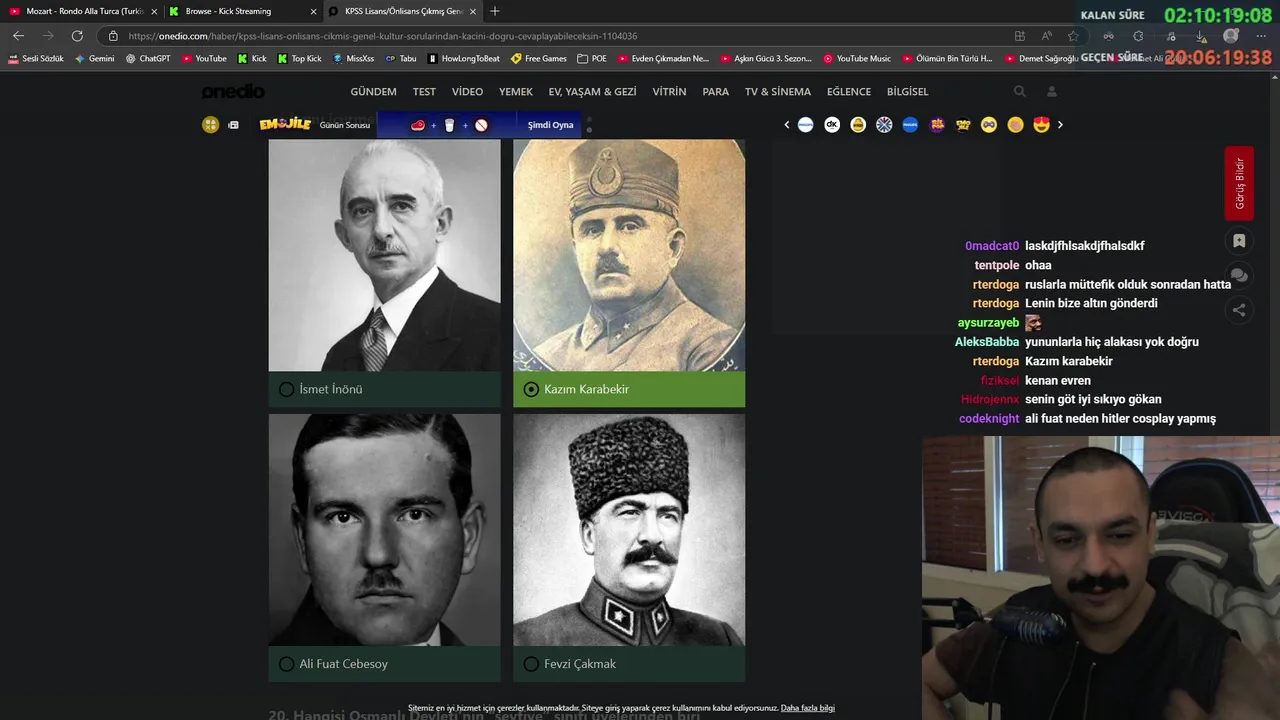Open the EV, YAŞAM & GEZİ section
Viewport: 1280px width, 720px height.
click(592, 91)
